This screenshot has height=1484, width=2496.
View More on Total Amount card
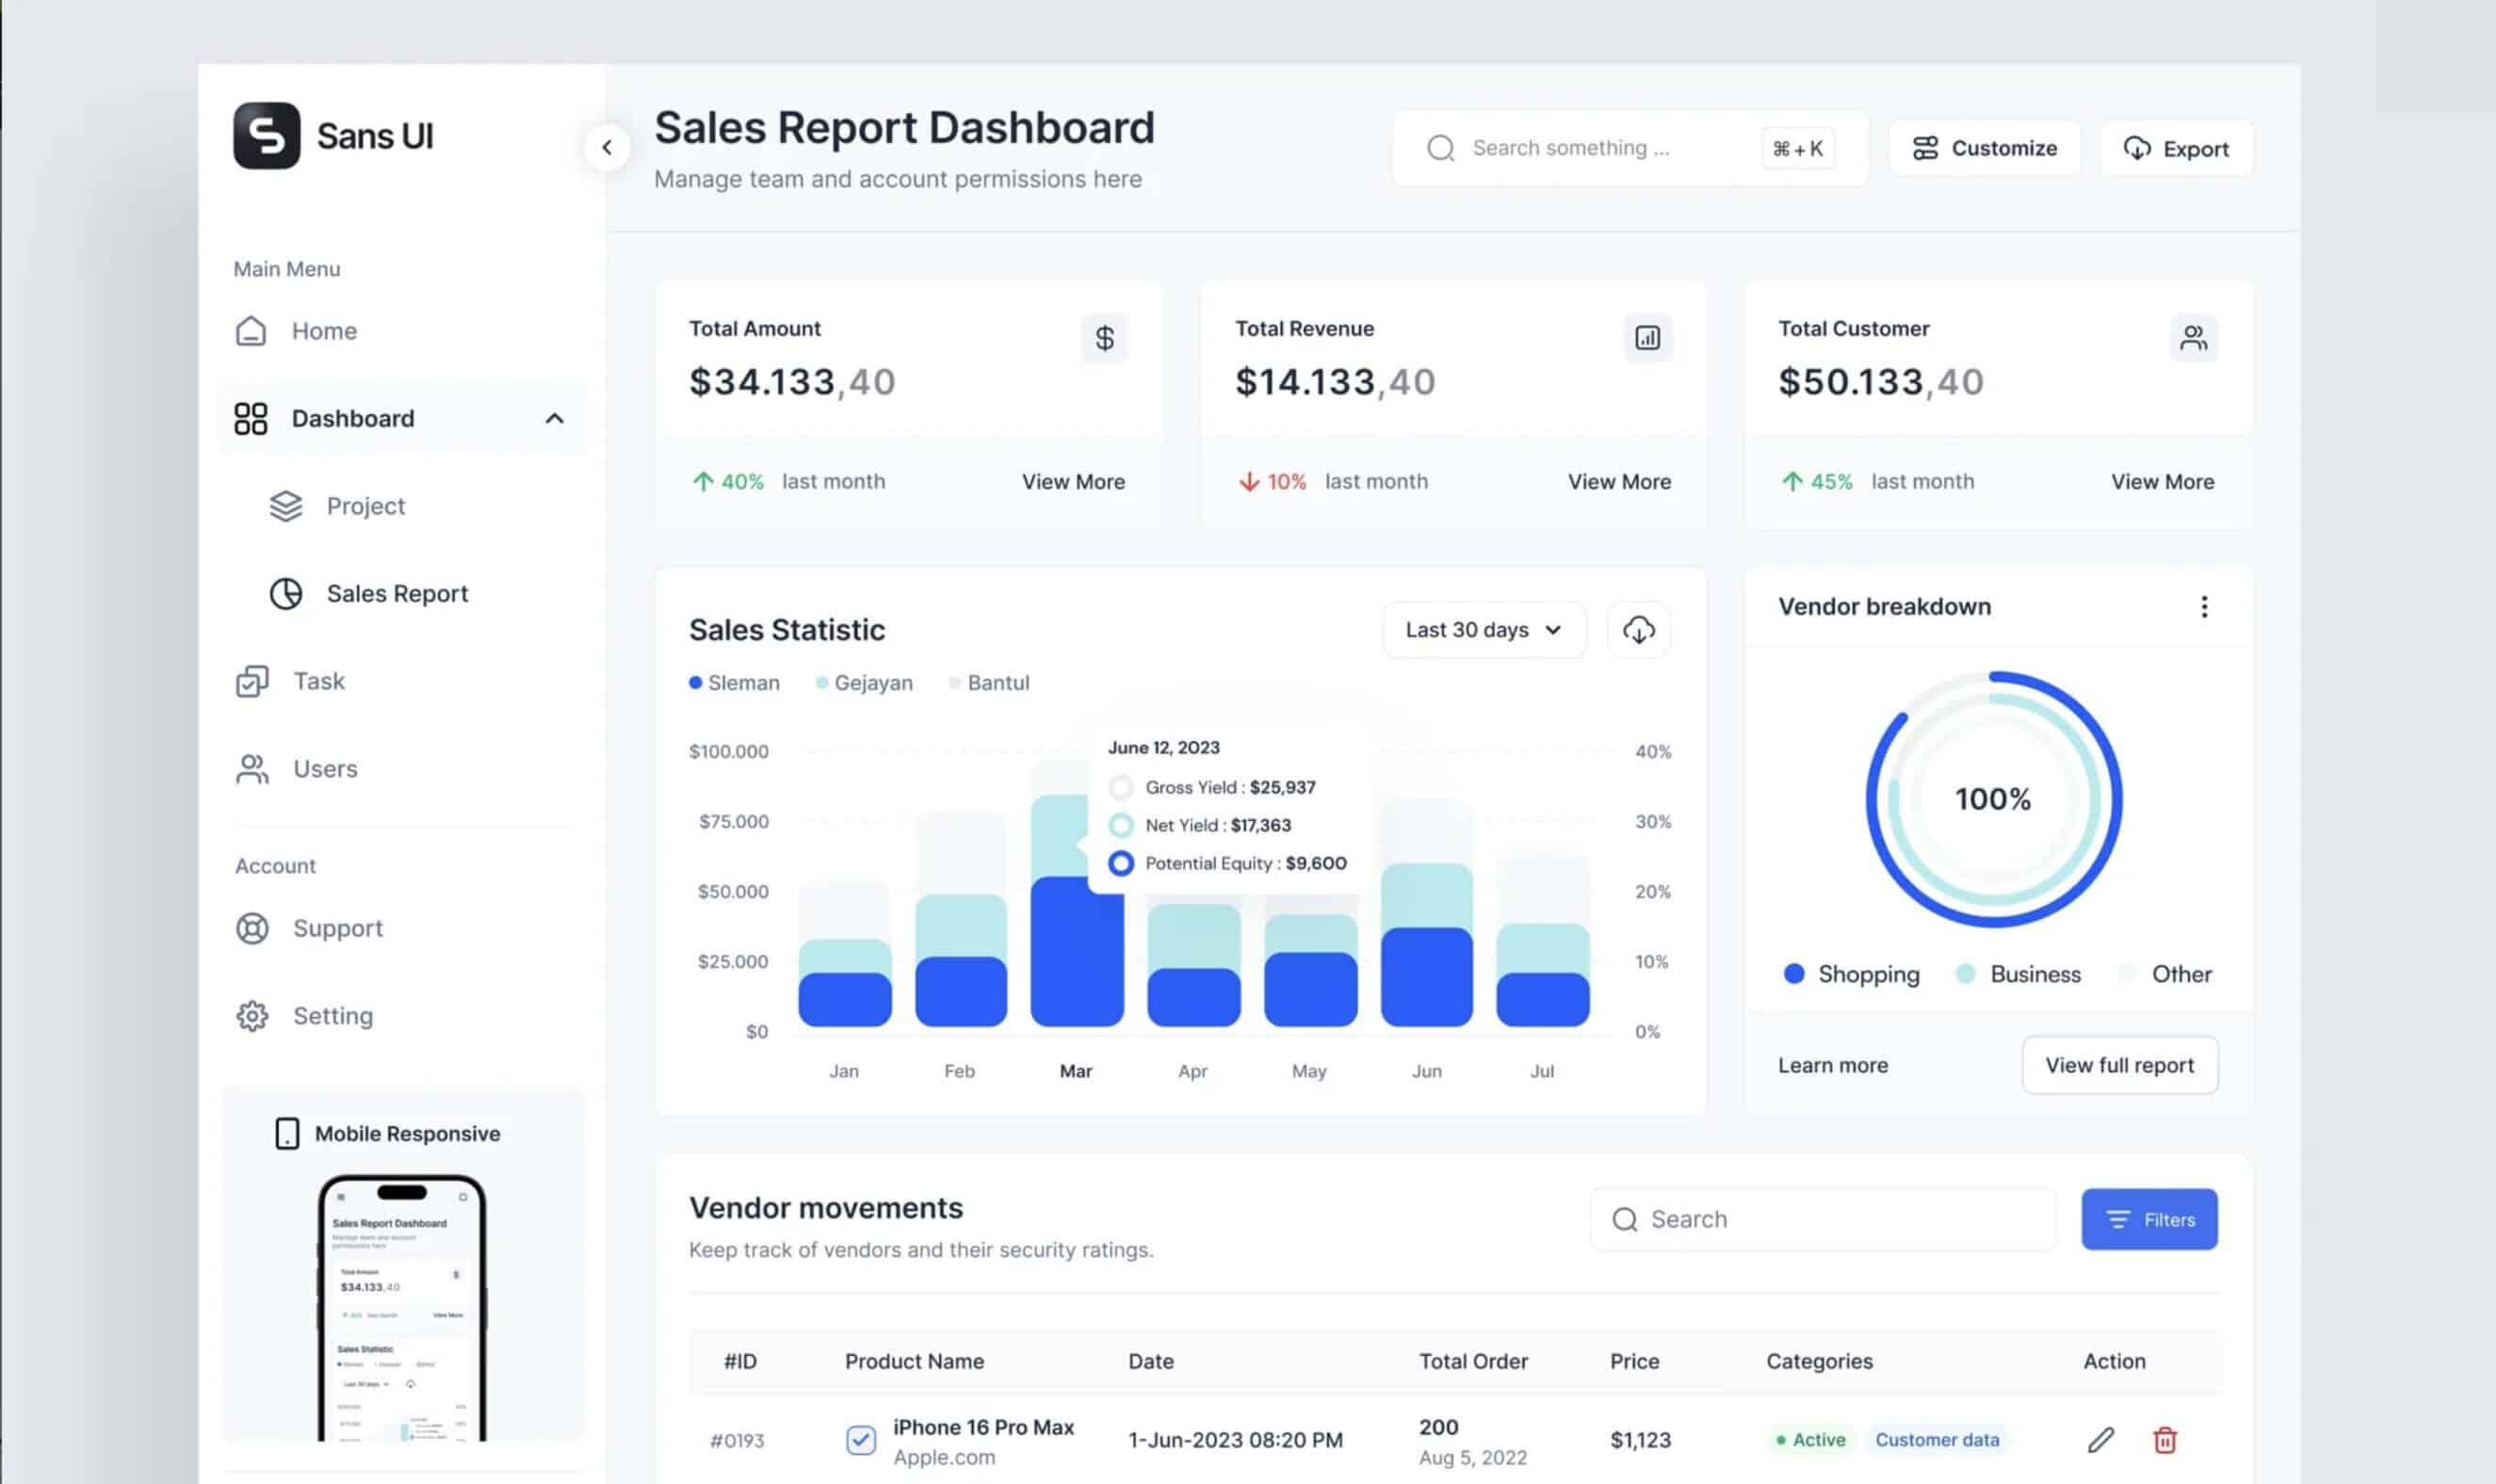(1073, 481)
